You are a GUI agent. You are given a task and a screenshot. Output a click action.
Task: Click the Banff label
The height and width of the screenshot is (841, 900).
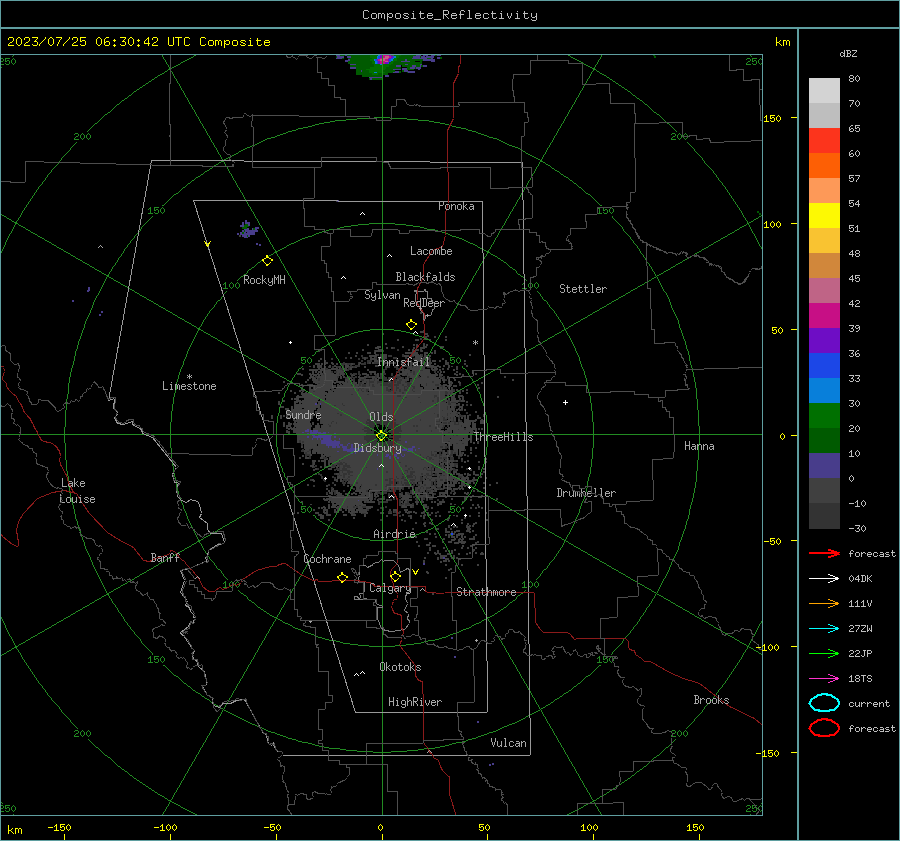(165, 557)
